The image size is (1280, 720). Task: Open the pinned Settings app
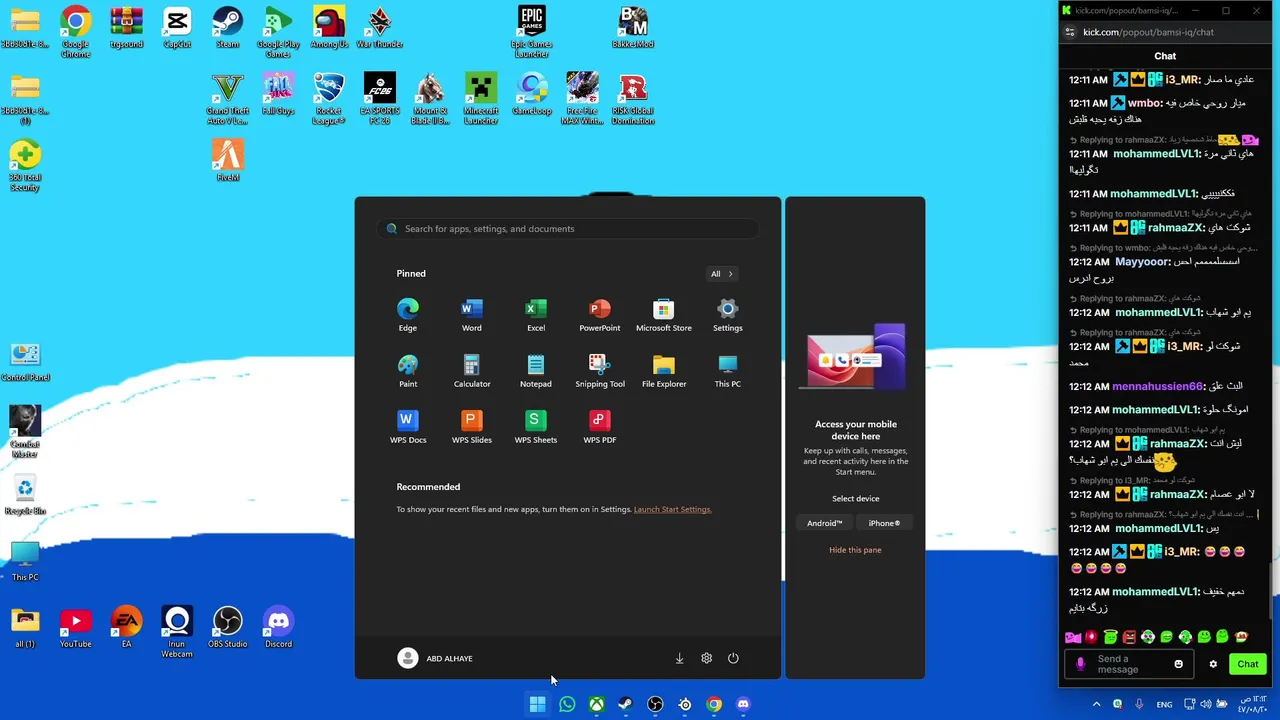click(x=728, y=314)
